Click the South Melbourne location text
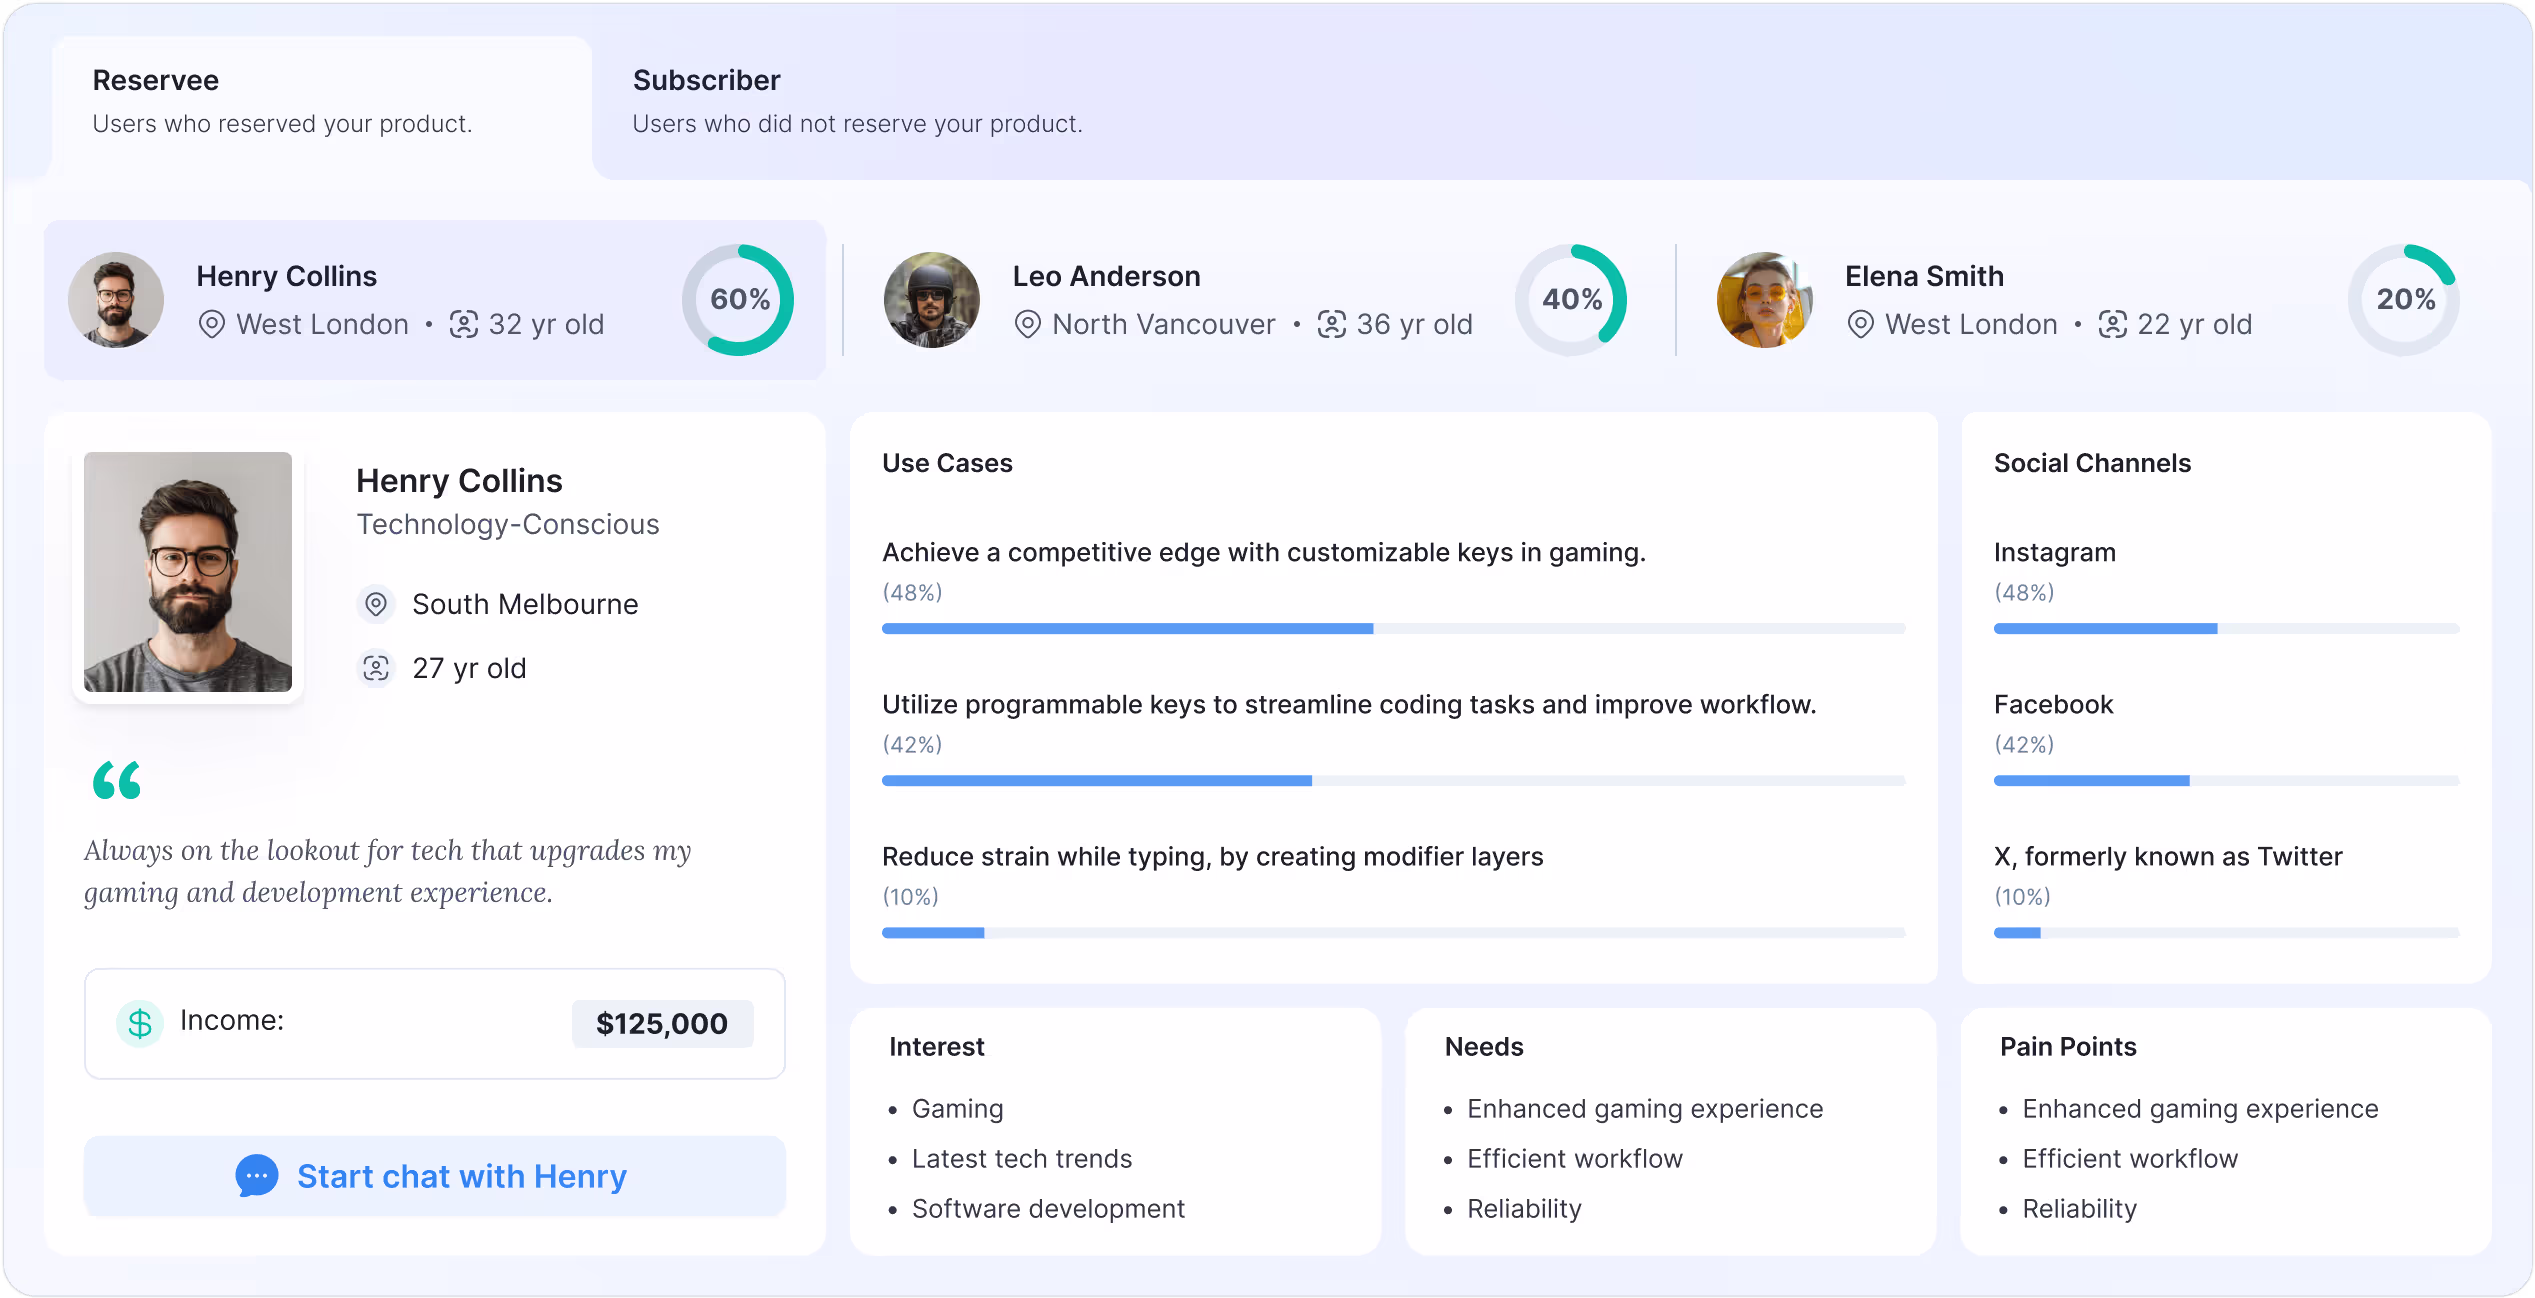The image size is (2535, 1298). (x=525, y=604)
